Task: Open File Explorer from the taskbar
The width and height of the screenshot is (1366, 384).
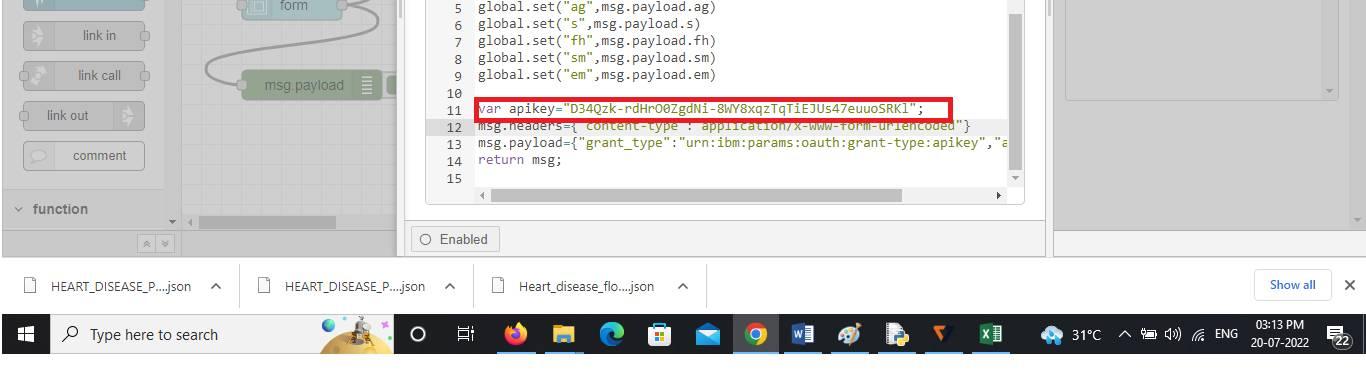Action: (563, 334)
